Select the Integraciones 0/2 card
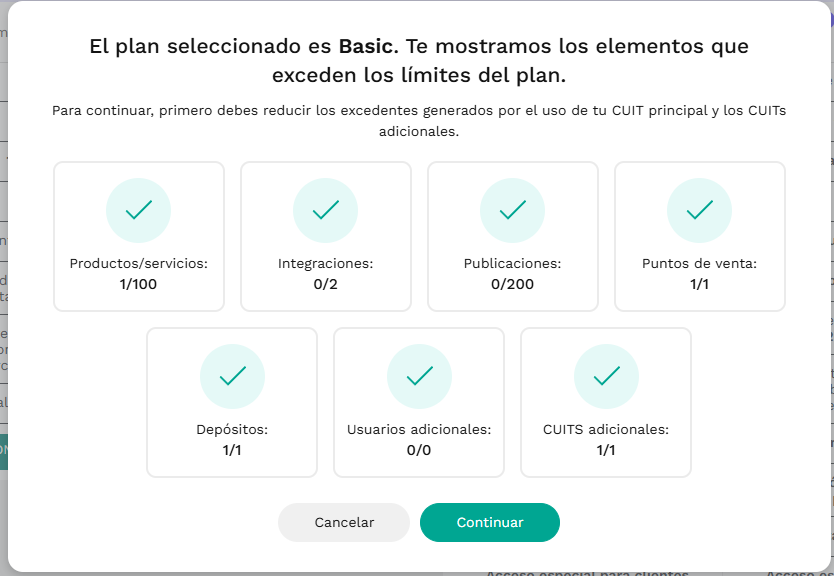This screenshot has width=834, height=576. pyautogui.click(x=326, y=236)
